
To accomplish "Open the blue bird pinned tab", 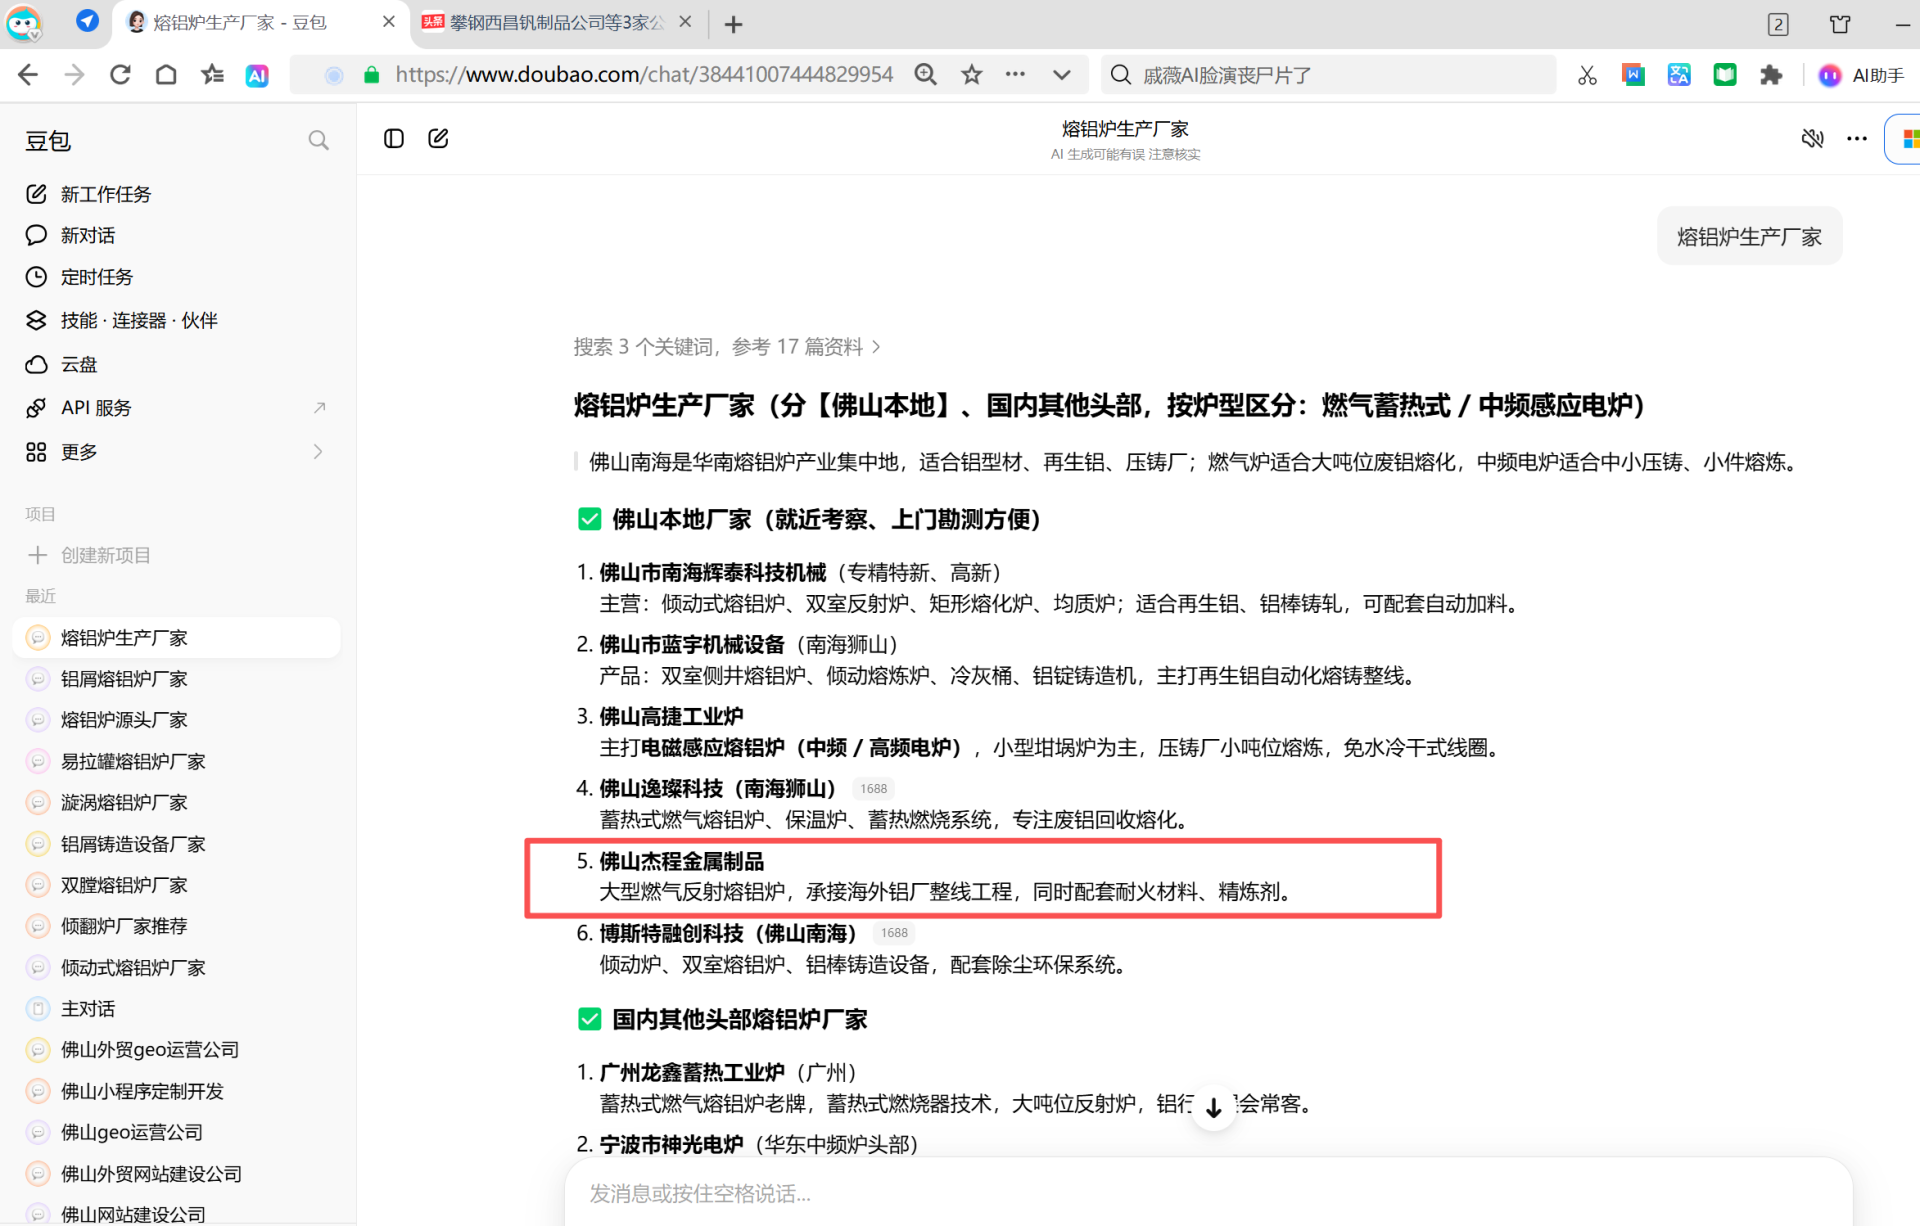I will pyautogui.click(x=88, y=21).
